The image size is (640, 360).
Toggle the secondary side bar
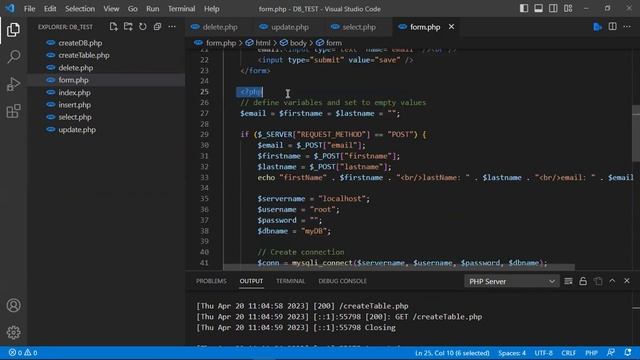(553, 9)
